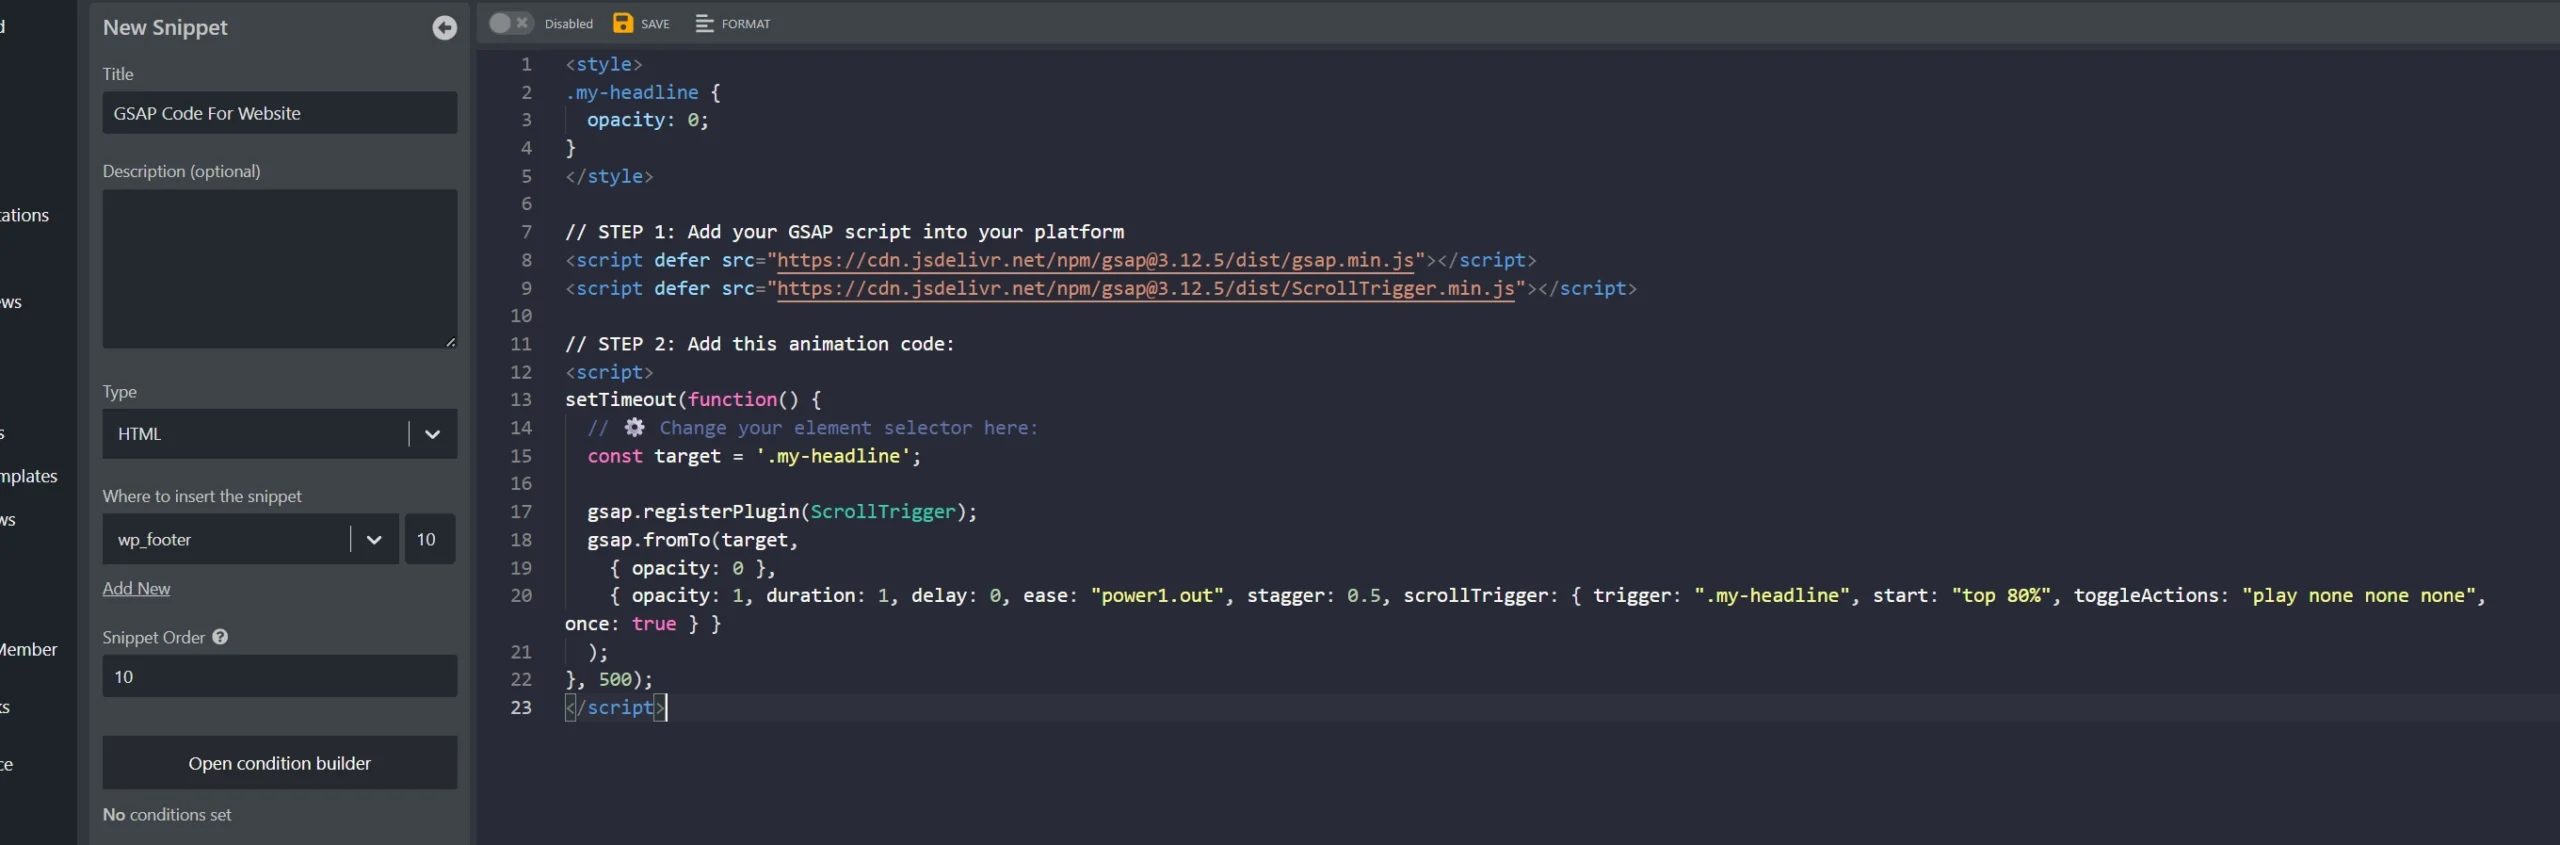Click 'gsap.registerPlugin' text on line 17
Image resolution: width=2560 pixels, height=845 pixels.
(x=693, y=512)
